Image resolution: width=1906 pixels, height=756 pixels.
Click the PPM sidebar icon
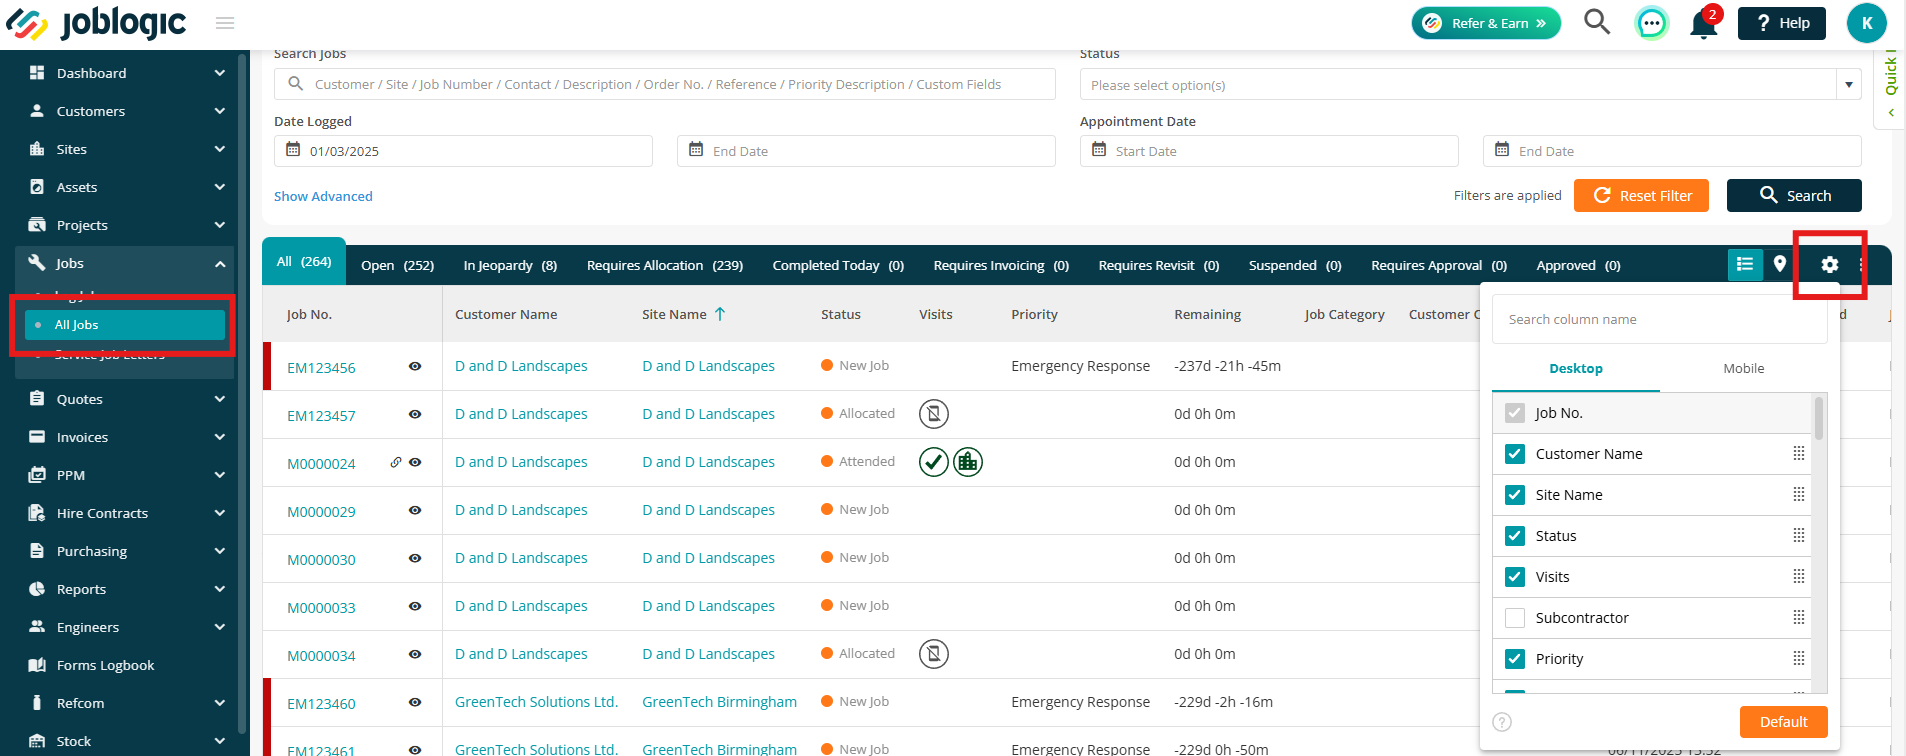coord(37,475)
